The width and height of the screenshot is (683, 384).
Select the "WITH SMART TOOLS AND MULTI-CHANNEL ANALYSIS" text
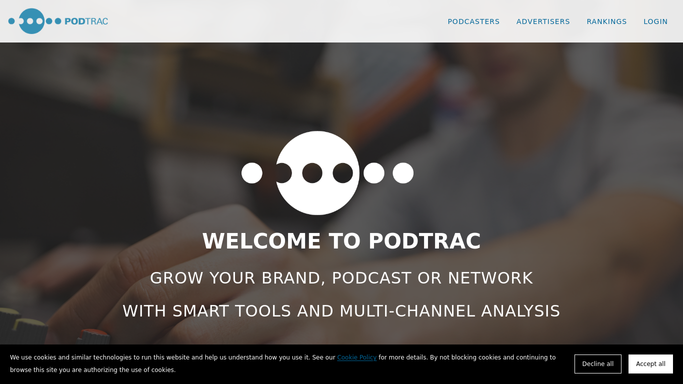(342, 311)
